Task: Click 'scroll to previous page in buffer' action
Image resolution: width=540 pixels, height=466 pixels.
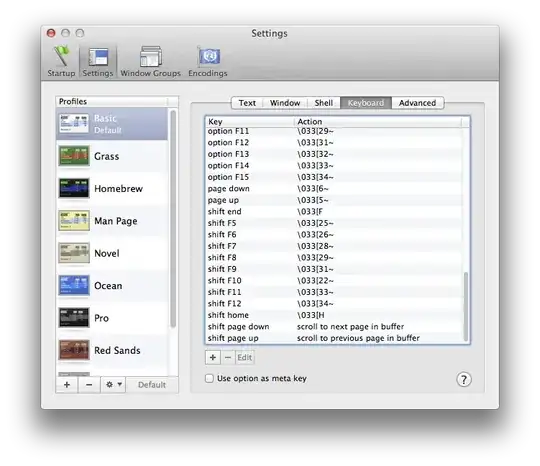Action: point(358,338)
